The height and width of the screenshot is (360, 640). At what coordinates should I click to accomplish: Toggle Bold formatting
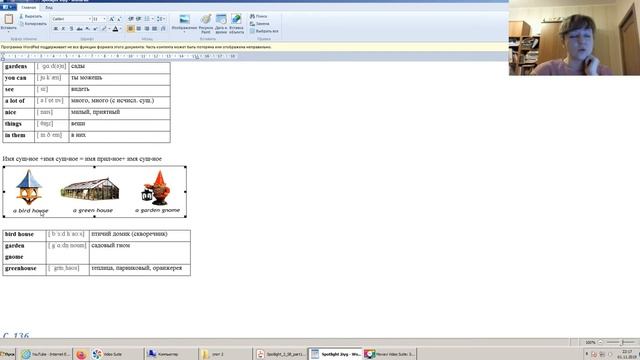[56, 29]
